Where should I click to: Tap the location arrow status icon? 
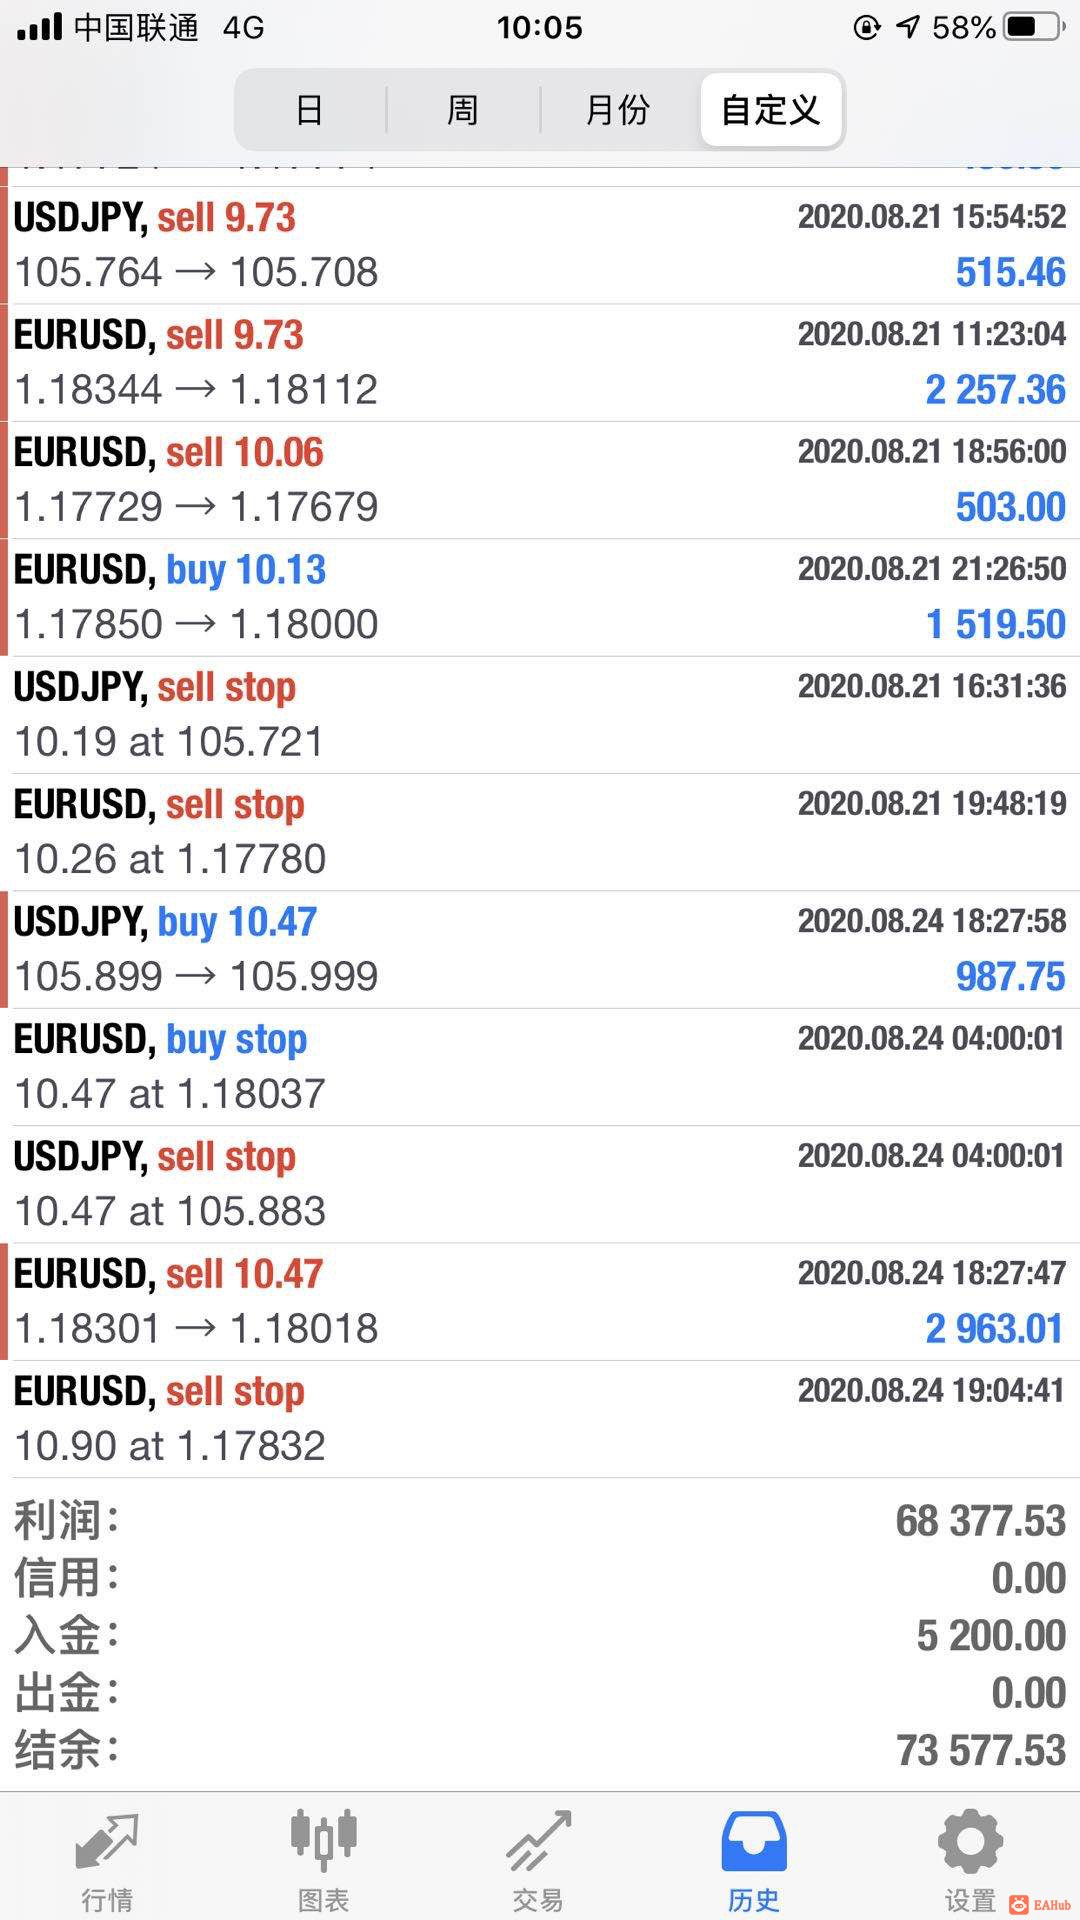(908, 27)
